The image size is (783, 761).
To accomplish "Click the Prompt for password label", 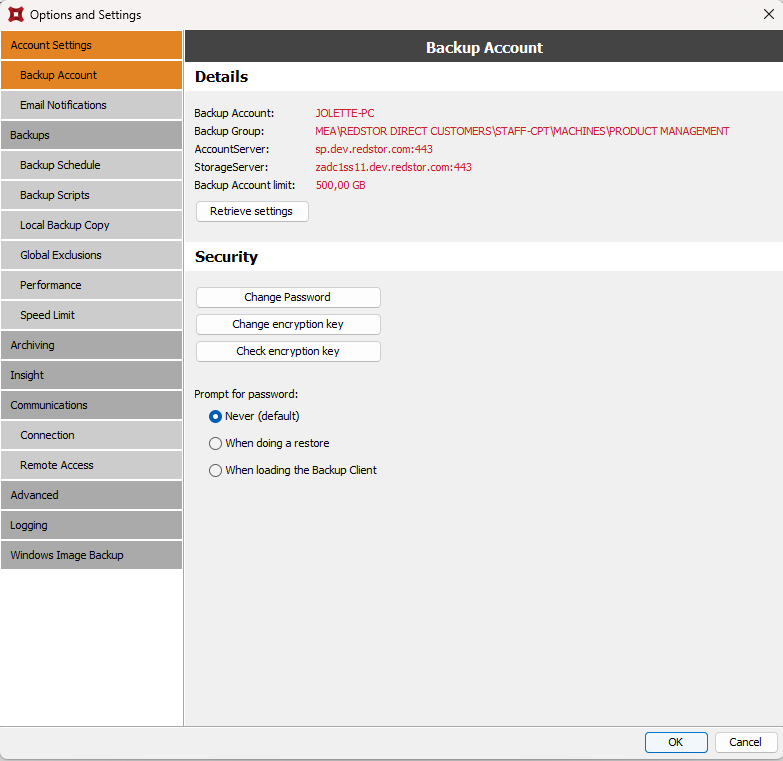I will tap(246, 394).
